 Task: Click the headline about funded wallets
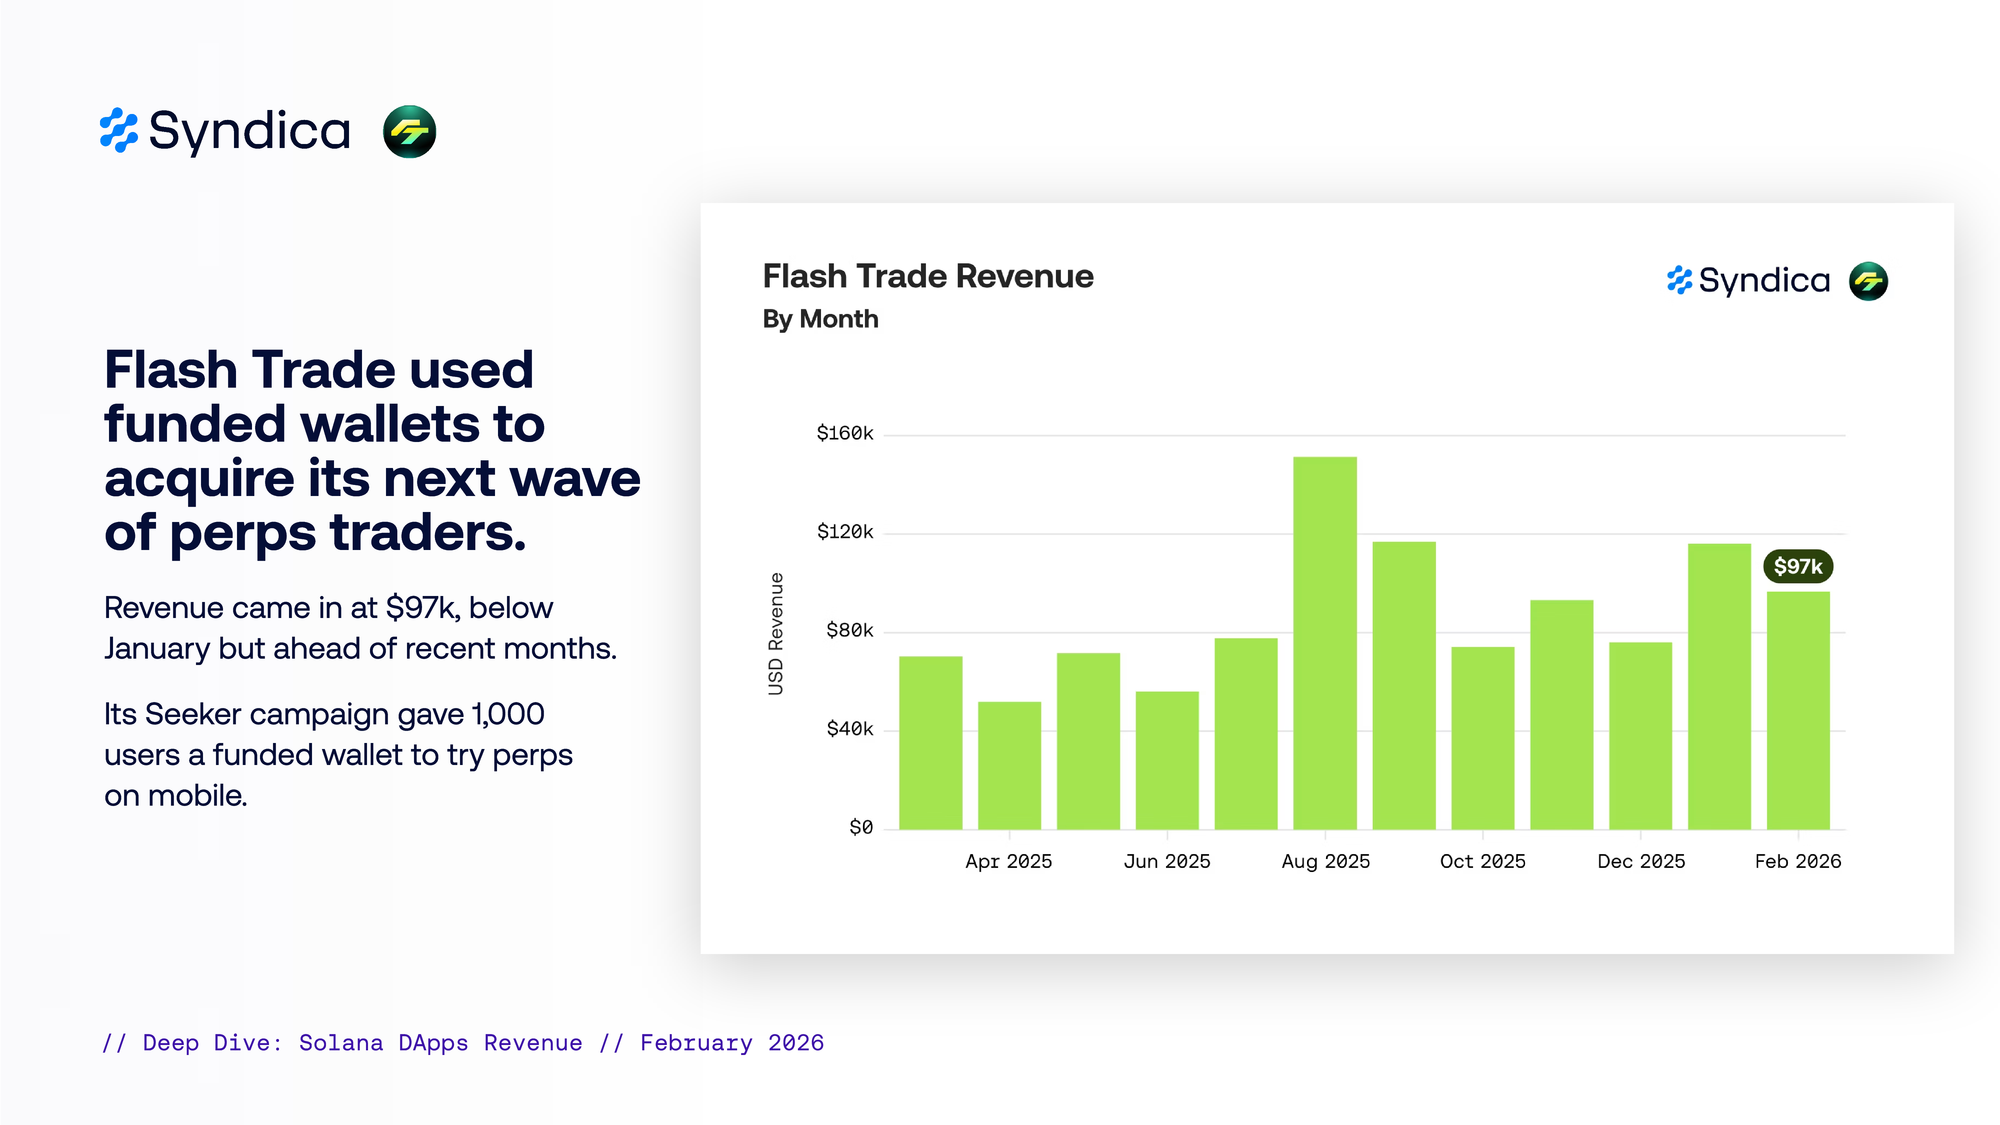371,450
